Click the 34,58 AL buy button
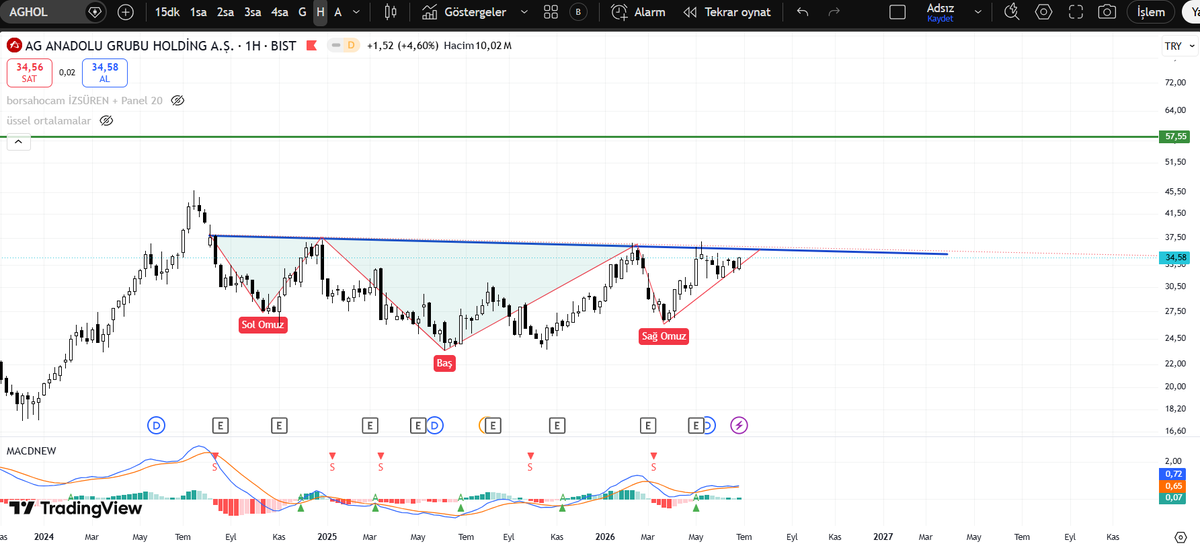The image size is (1200, 546). click(x=105, y=72)
